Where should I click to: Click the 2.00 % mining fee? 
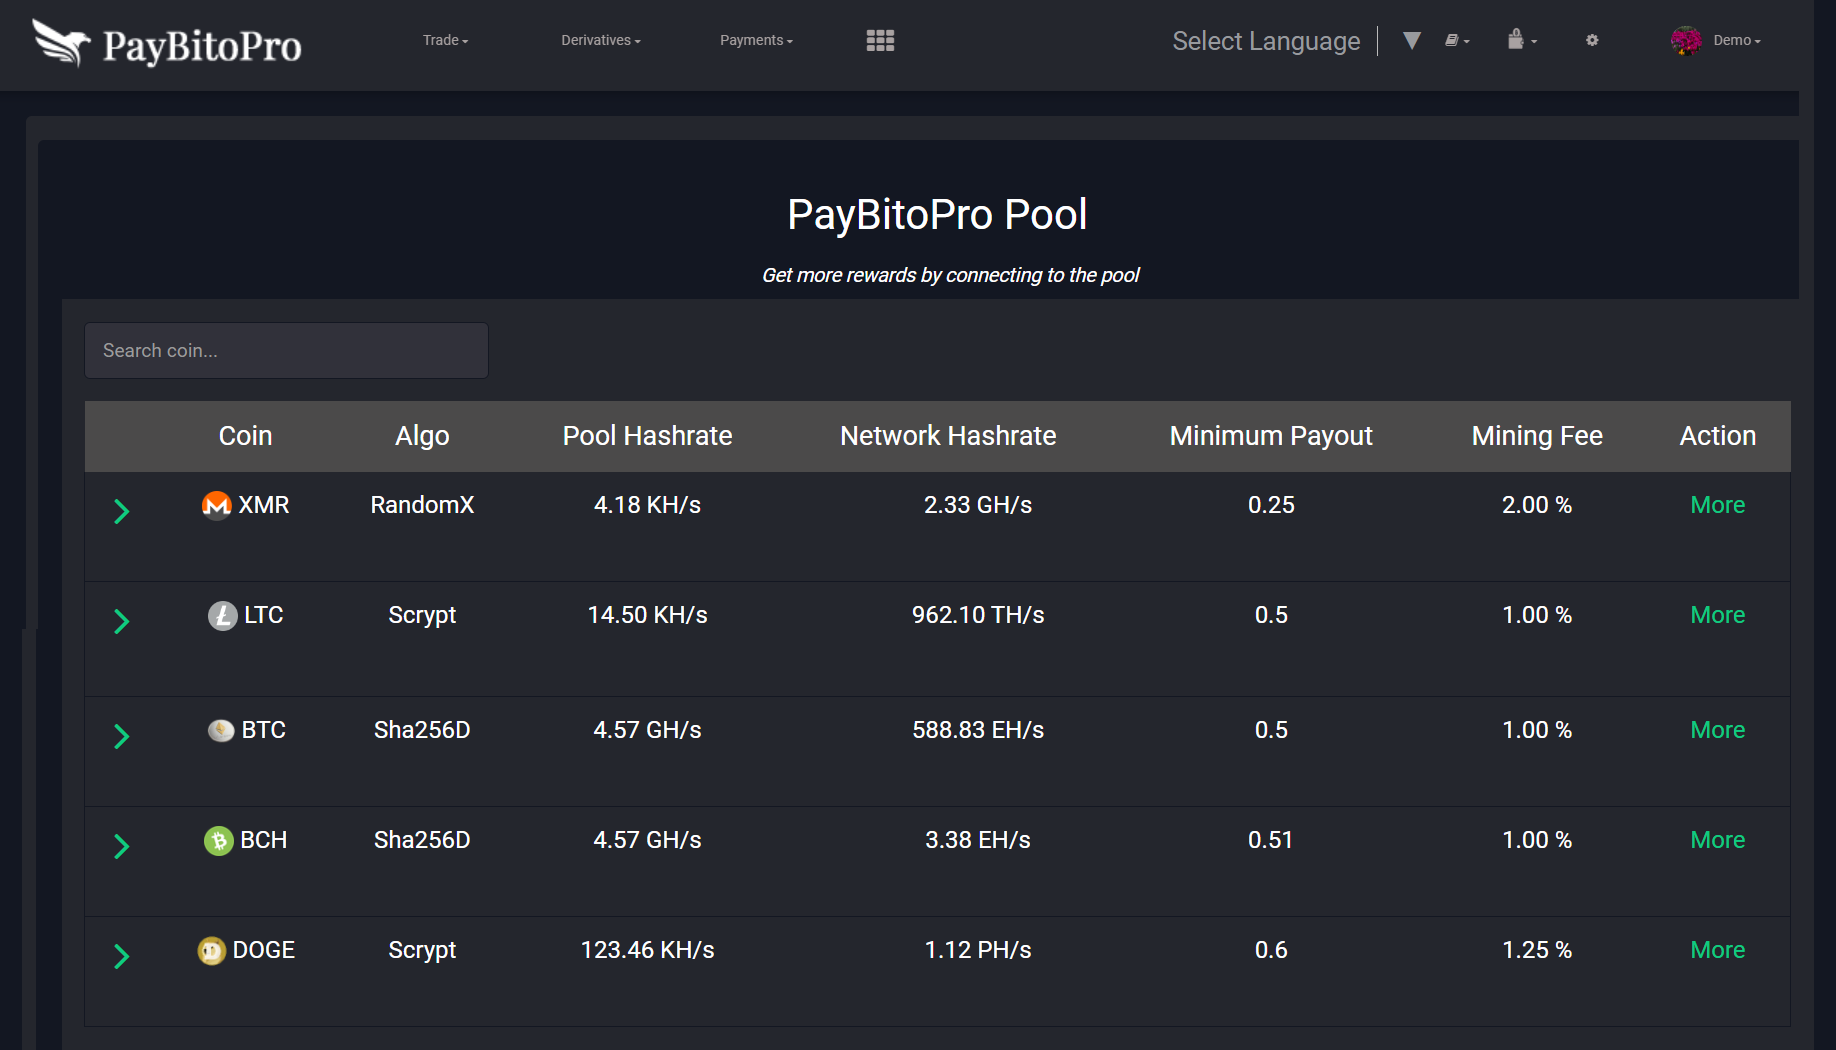point(1537,505)
